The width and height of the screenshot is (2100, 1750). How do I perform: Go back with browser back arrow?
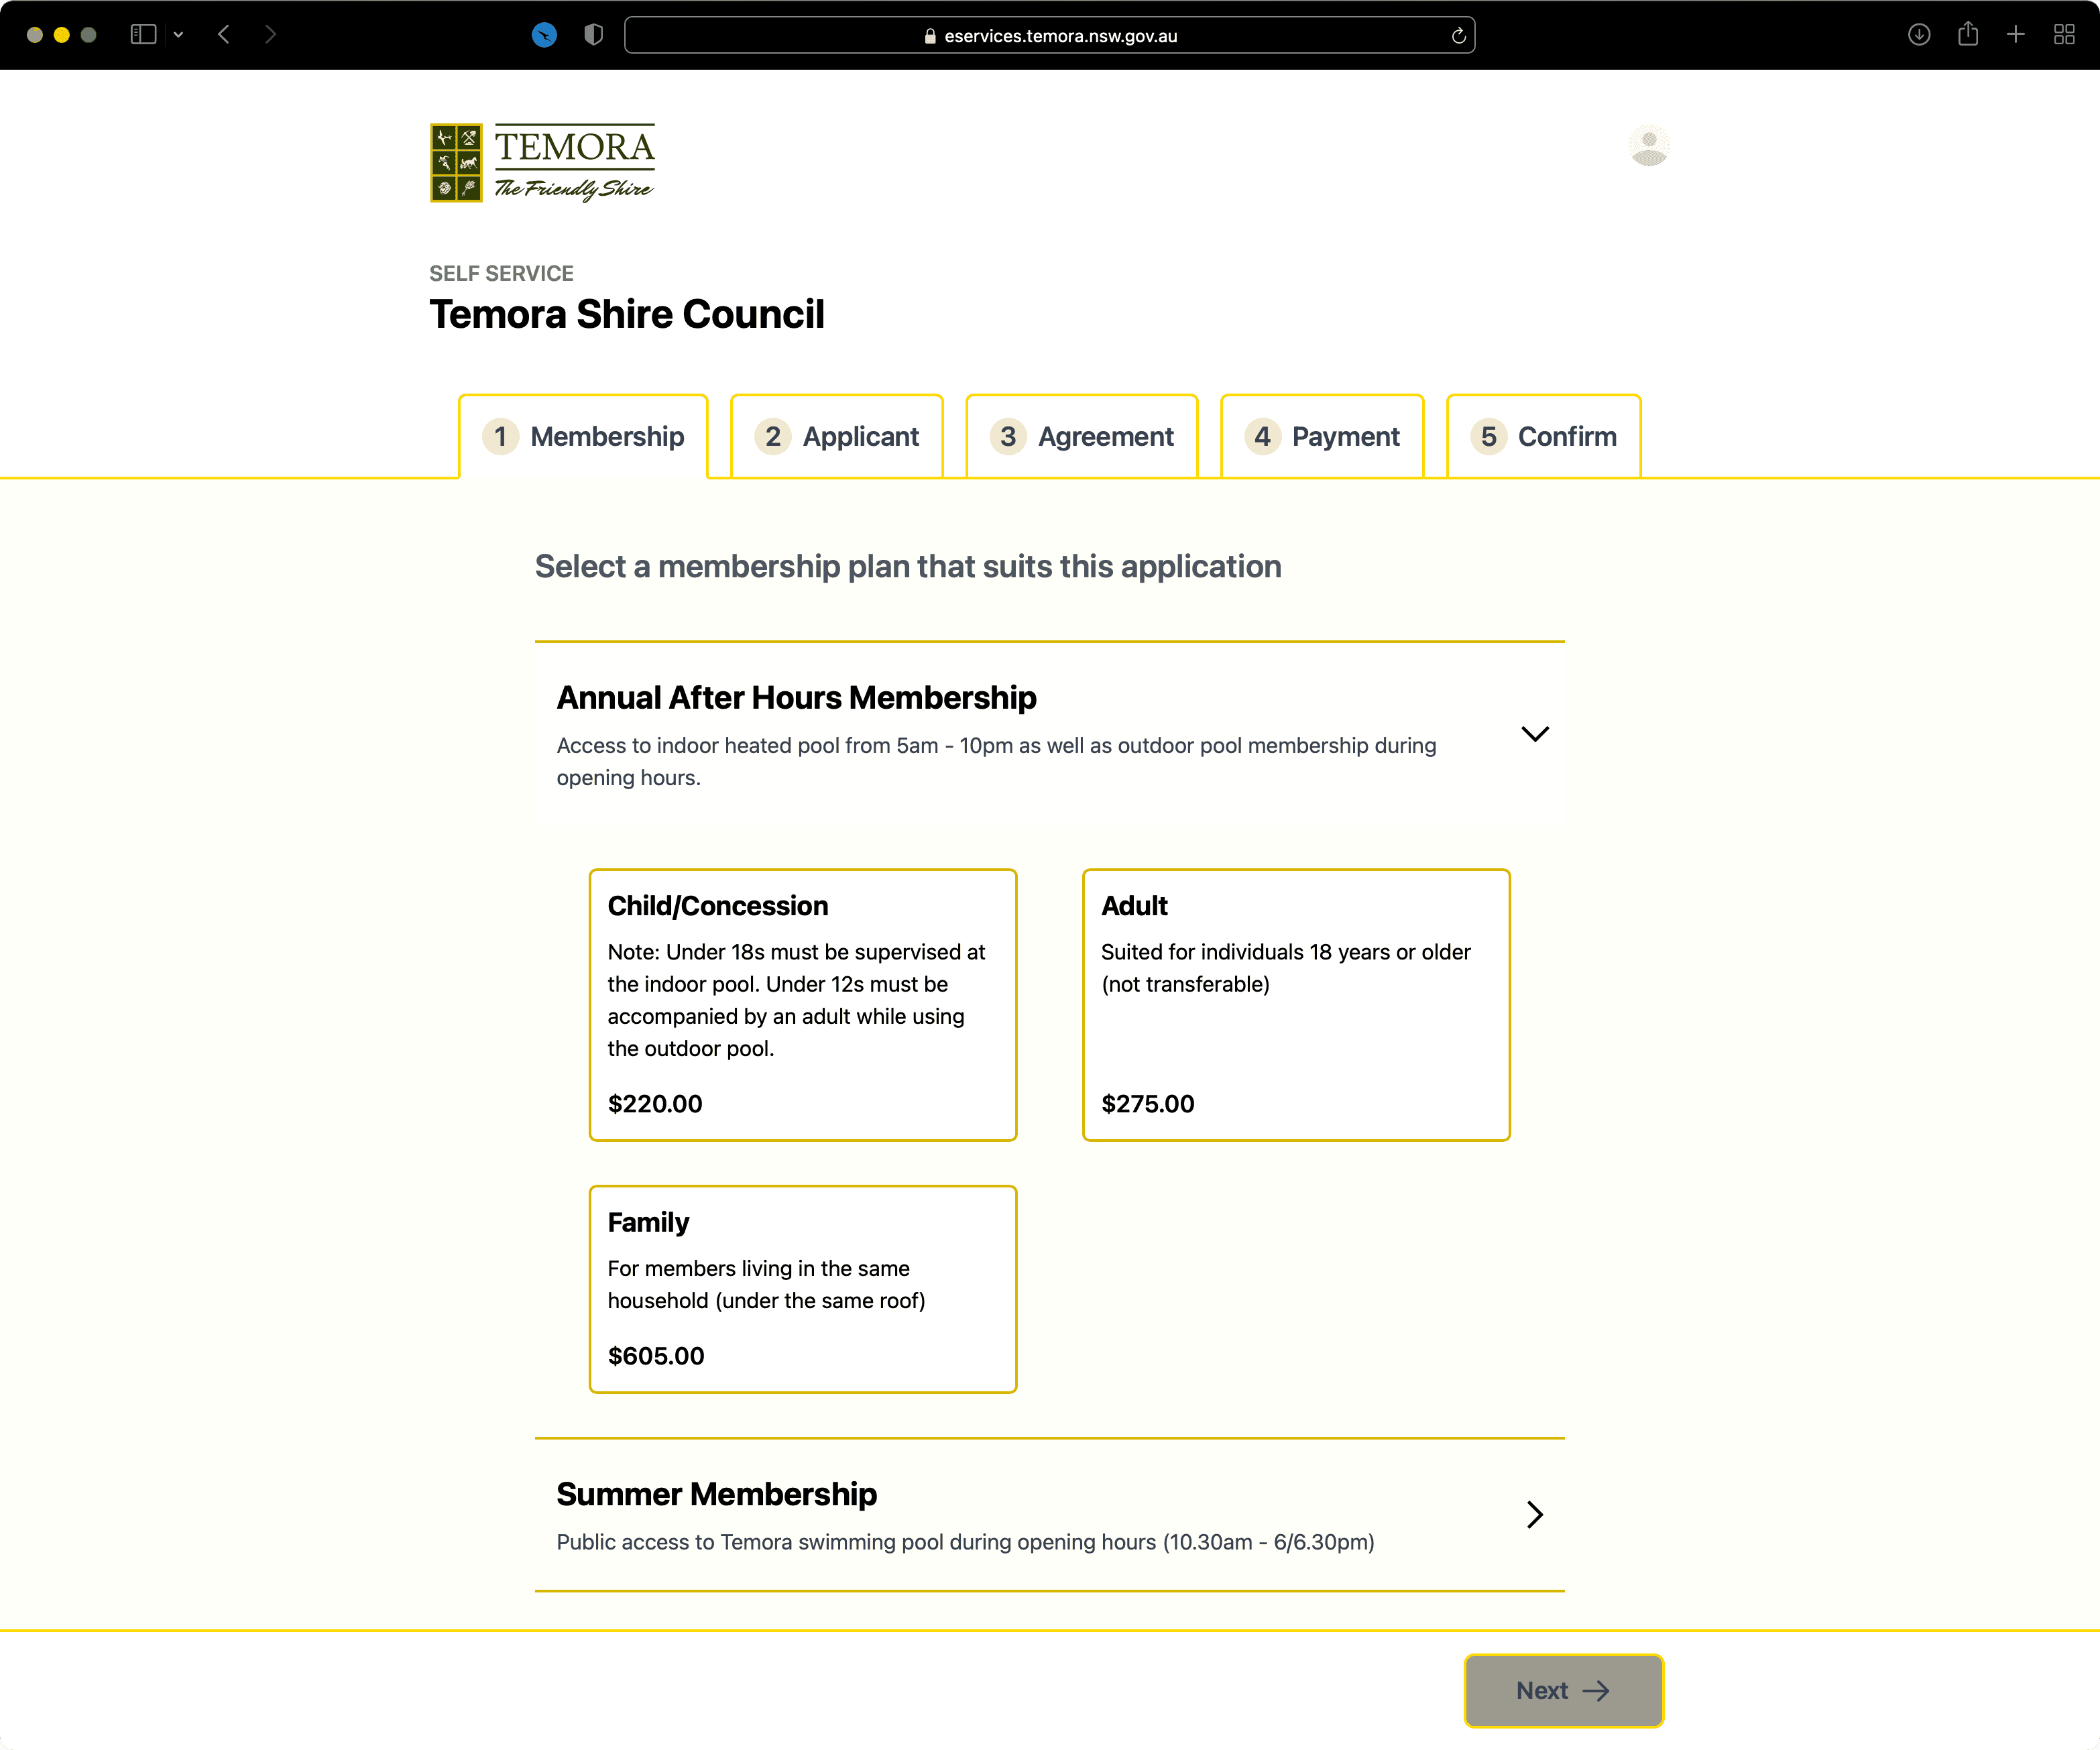click(224, 35)
